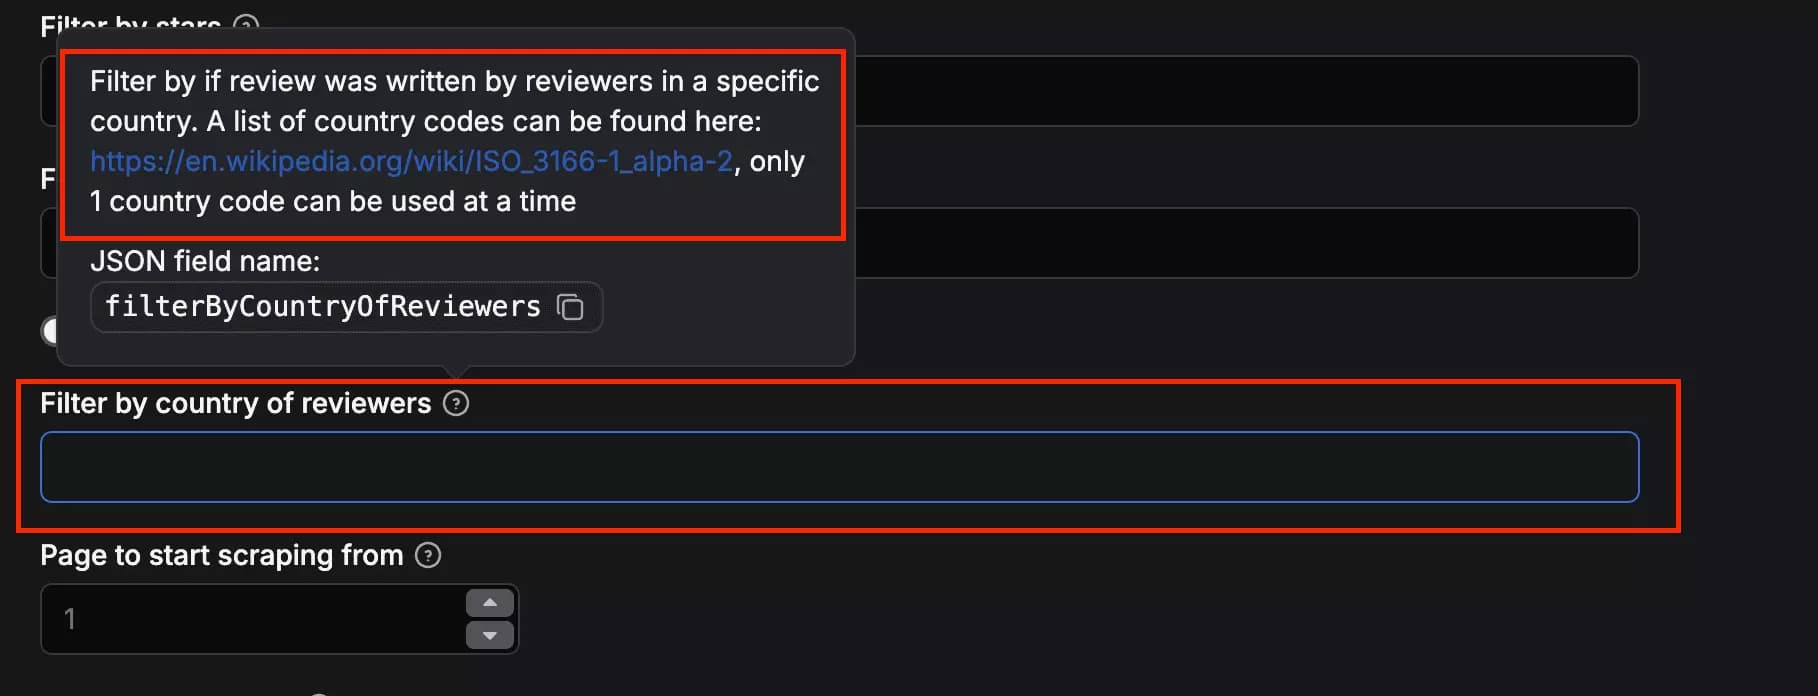Focus the Filter by country of reviewers input
This screenshot has height=696, width=1818.
coord(839,467)
